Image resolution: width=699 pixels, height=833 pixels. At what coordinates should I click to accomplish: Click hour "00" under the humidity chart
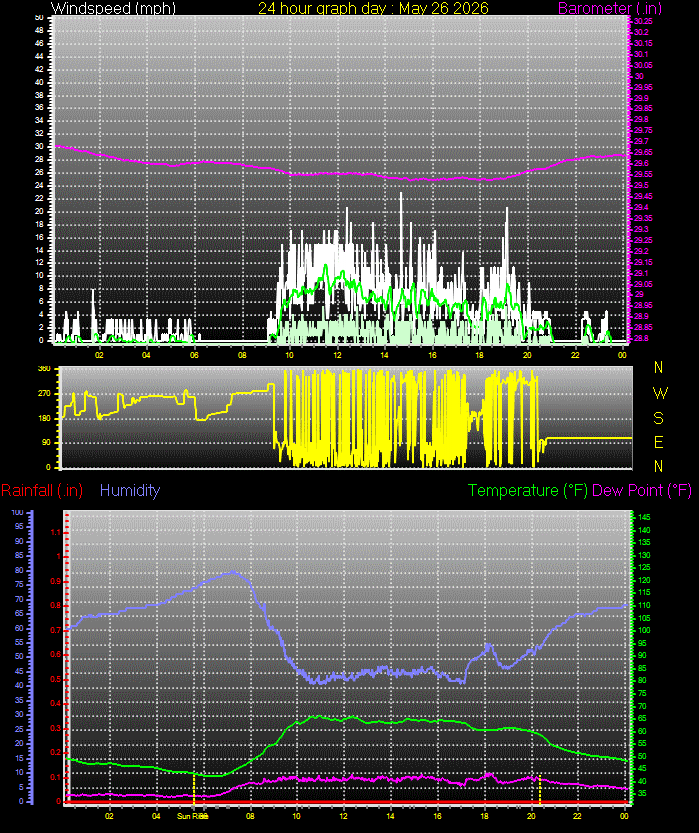625,816
